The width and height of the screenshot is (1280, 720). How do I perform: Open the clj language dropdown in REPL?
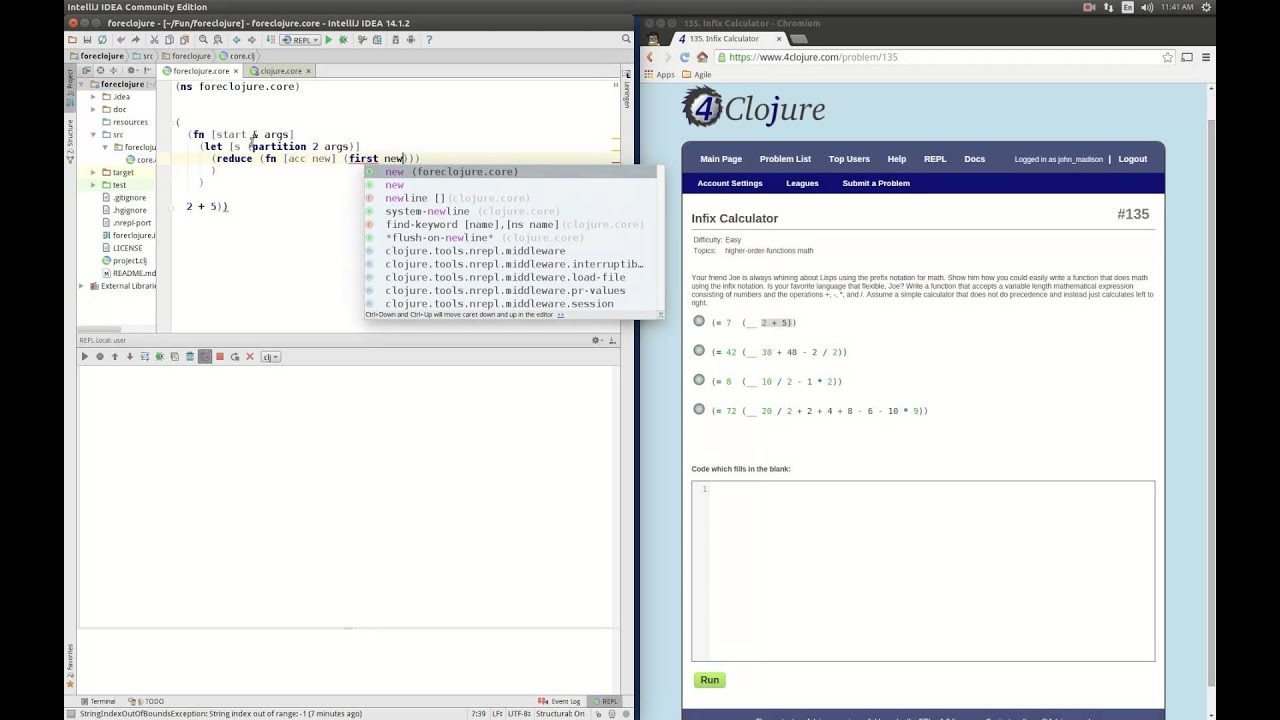coord(271,357)
